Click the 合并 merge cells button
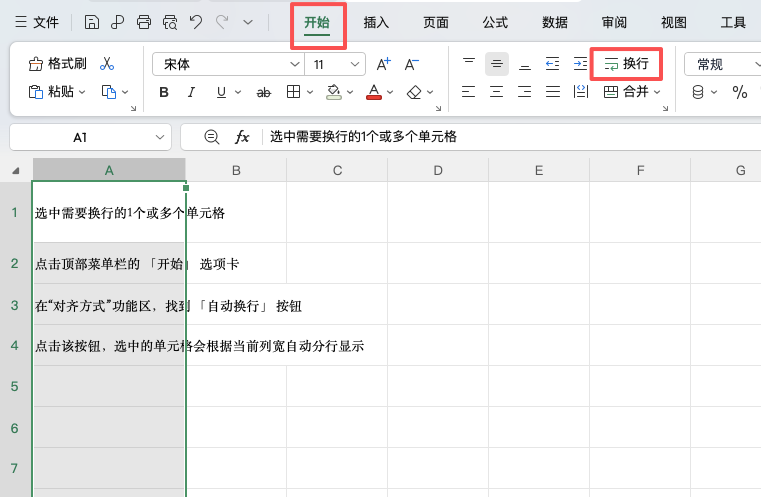The width and height of the screenshot is (761, 497). point(626,92)
